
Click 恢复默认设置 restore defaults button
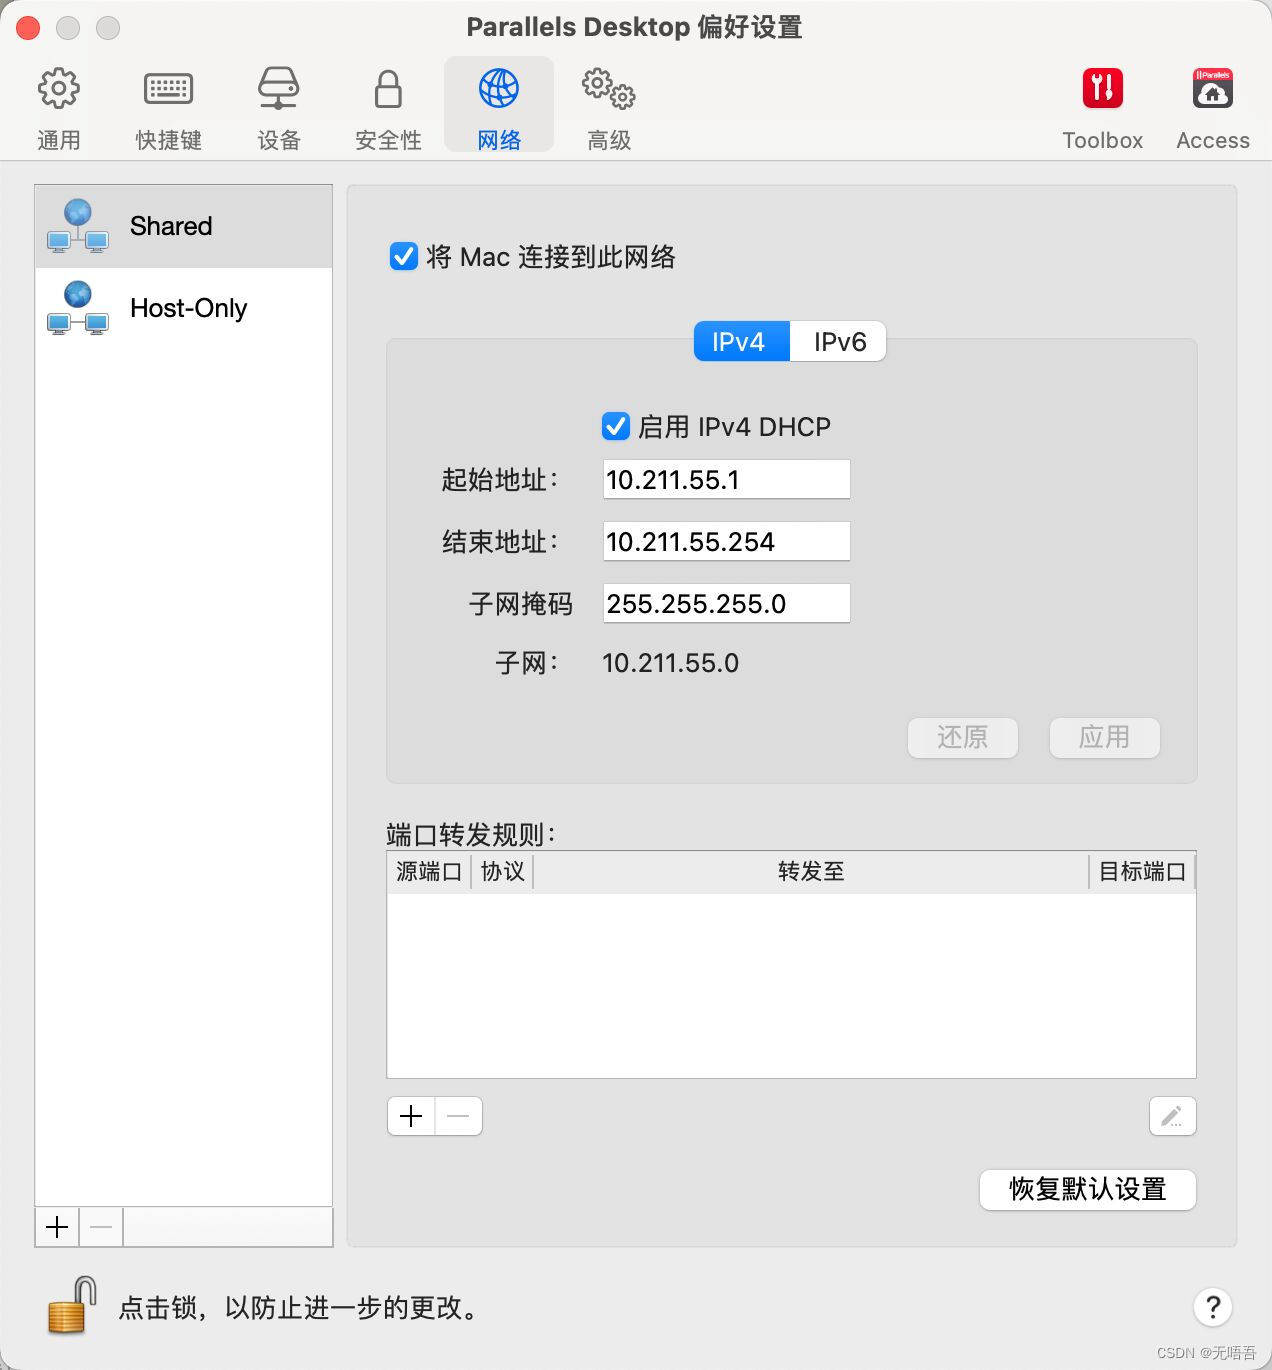click(x=1088, y=1189)
